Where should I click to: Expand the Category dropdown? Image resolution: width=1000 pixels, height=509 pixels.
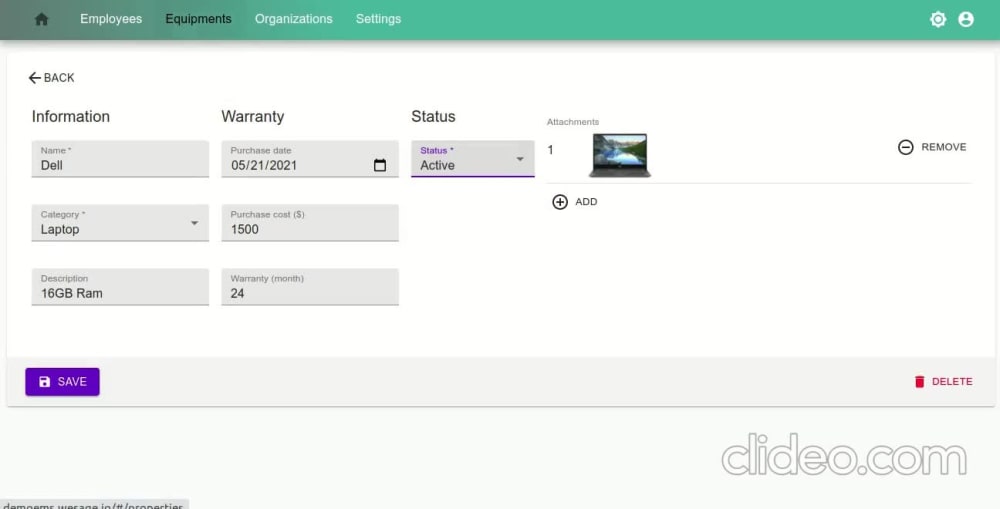point(120,223)
